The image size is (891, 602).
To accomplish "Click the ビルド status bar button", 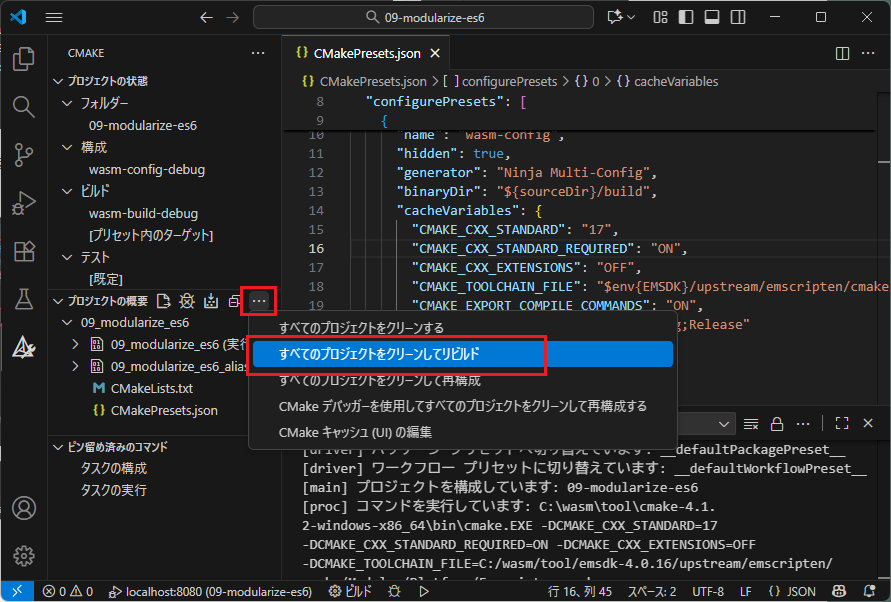I will (350, 592).
